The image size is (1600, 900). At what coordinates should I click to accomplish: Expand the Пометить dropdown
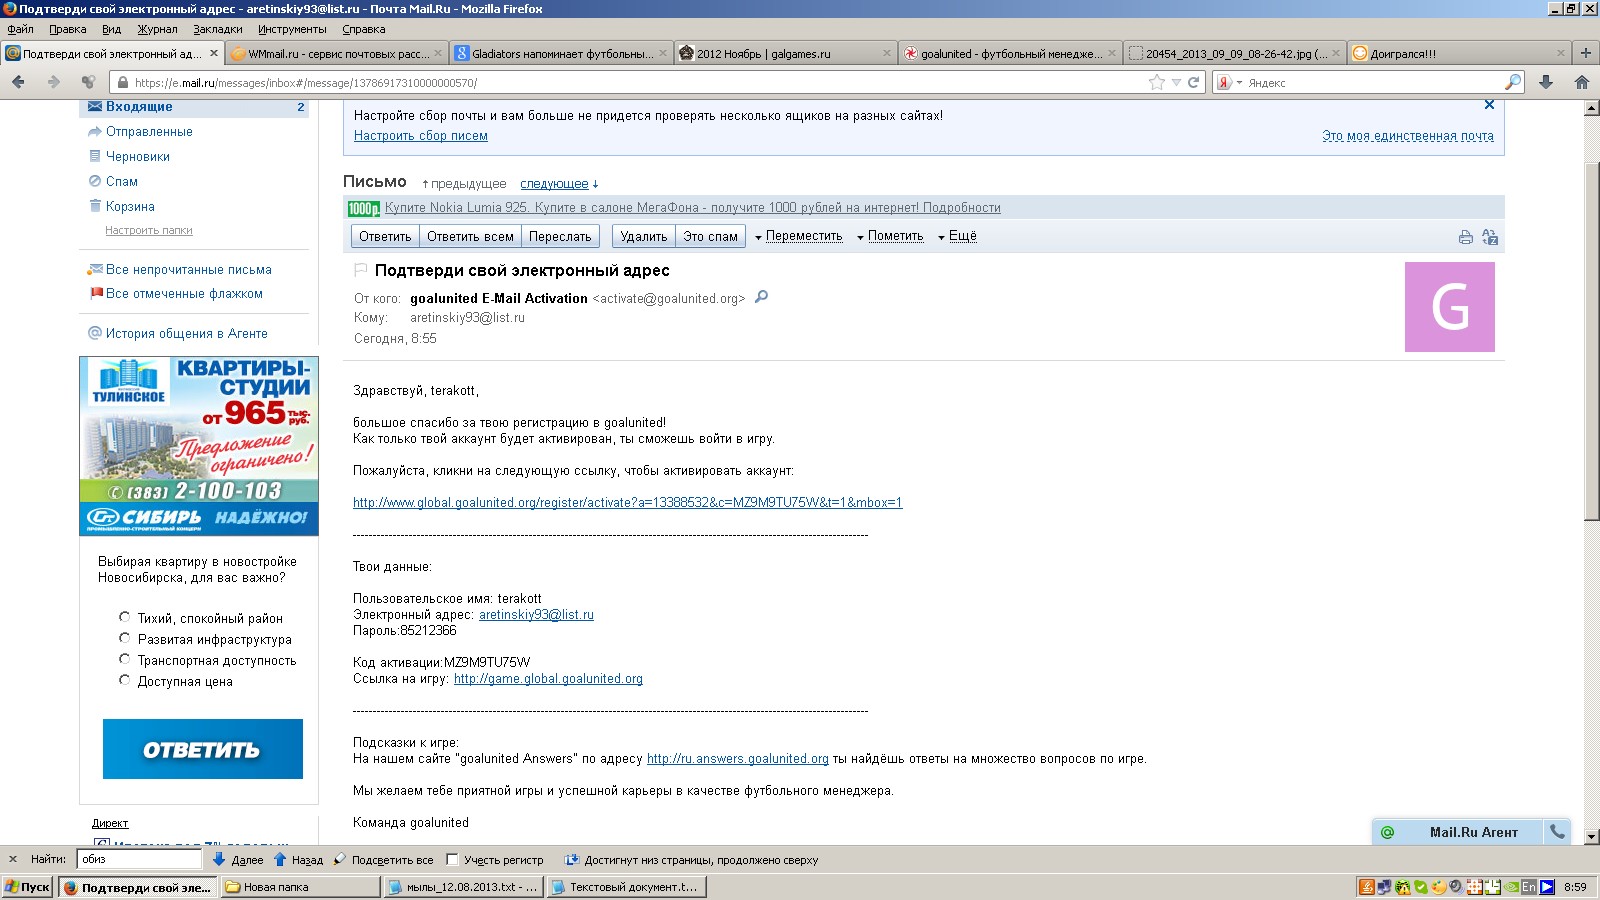890,237
